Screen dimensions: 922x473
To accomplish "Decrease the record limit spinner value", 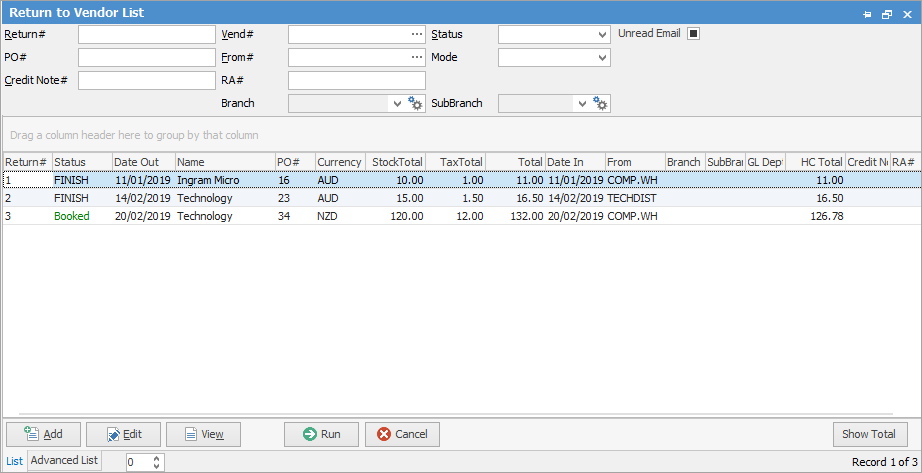I will coord(156,466).
